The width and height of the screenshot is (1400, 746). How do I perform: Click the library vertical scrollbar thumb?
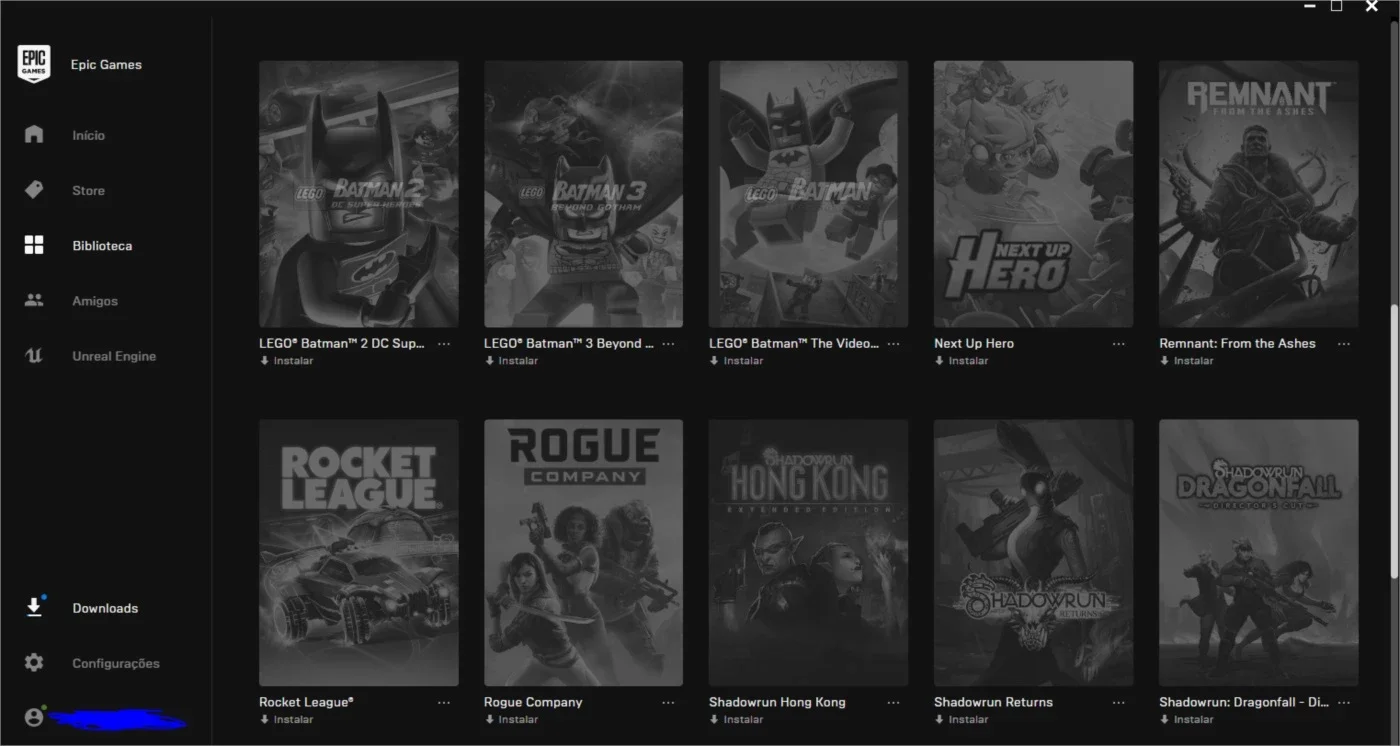tap(1395, 440)
